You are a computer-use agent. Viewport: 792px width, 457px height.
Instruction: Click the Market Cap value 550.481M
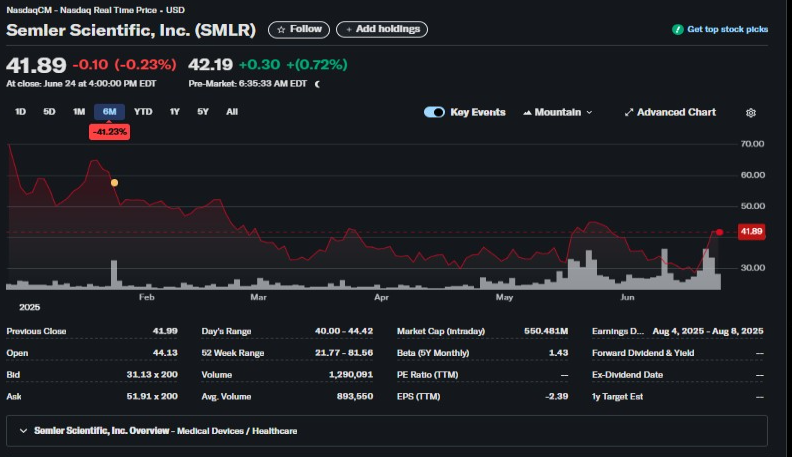pyautogui.click(x=546, y=331)
